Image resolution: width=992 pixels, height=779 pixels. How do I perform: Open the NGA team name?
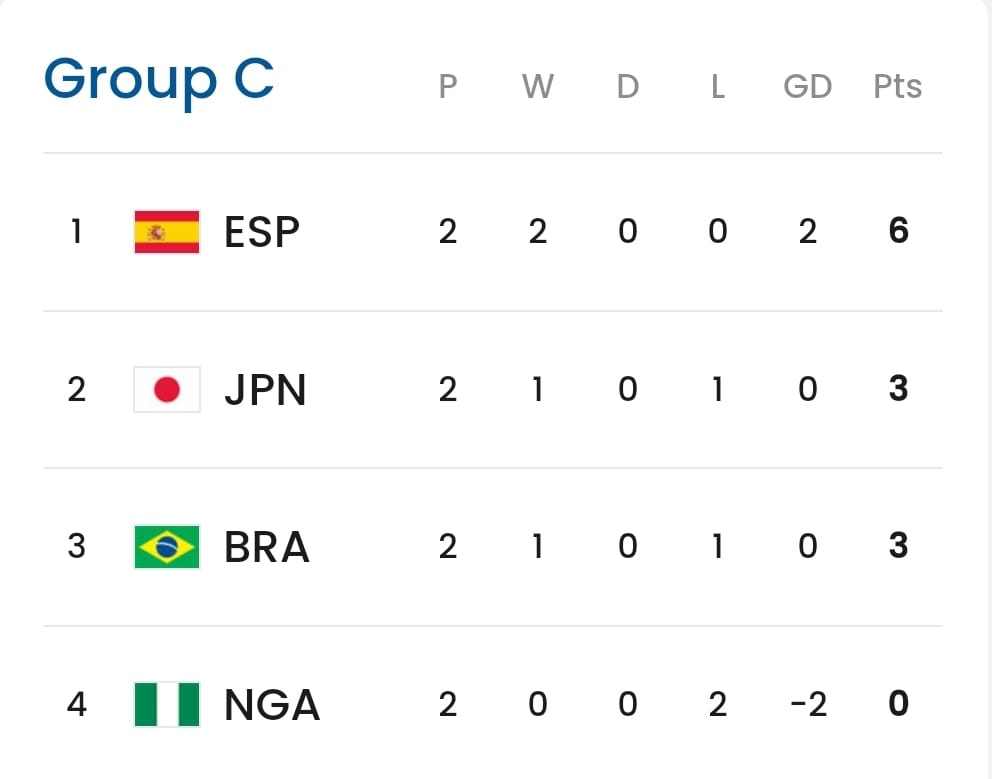pos(272,705)
